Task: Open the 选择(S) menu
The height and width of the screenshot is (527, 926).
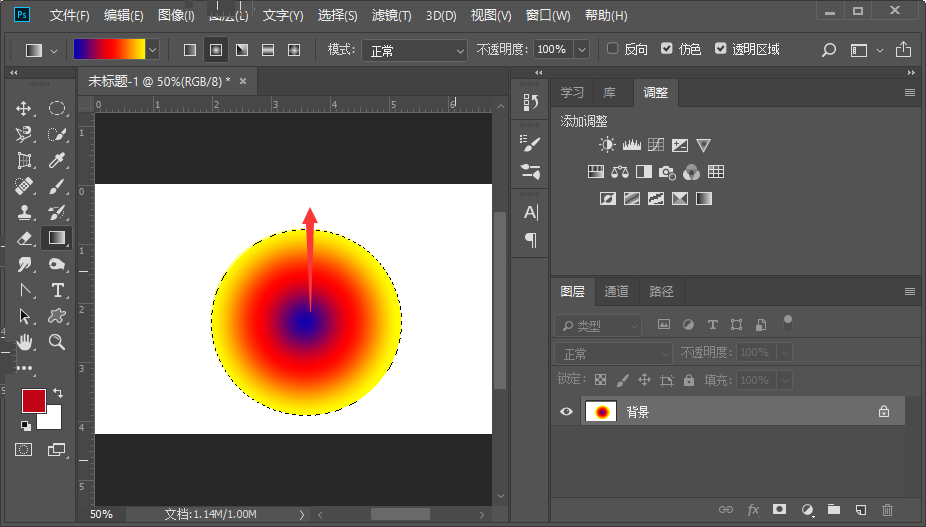Action: [x=337, y=15]
